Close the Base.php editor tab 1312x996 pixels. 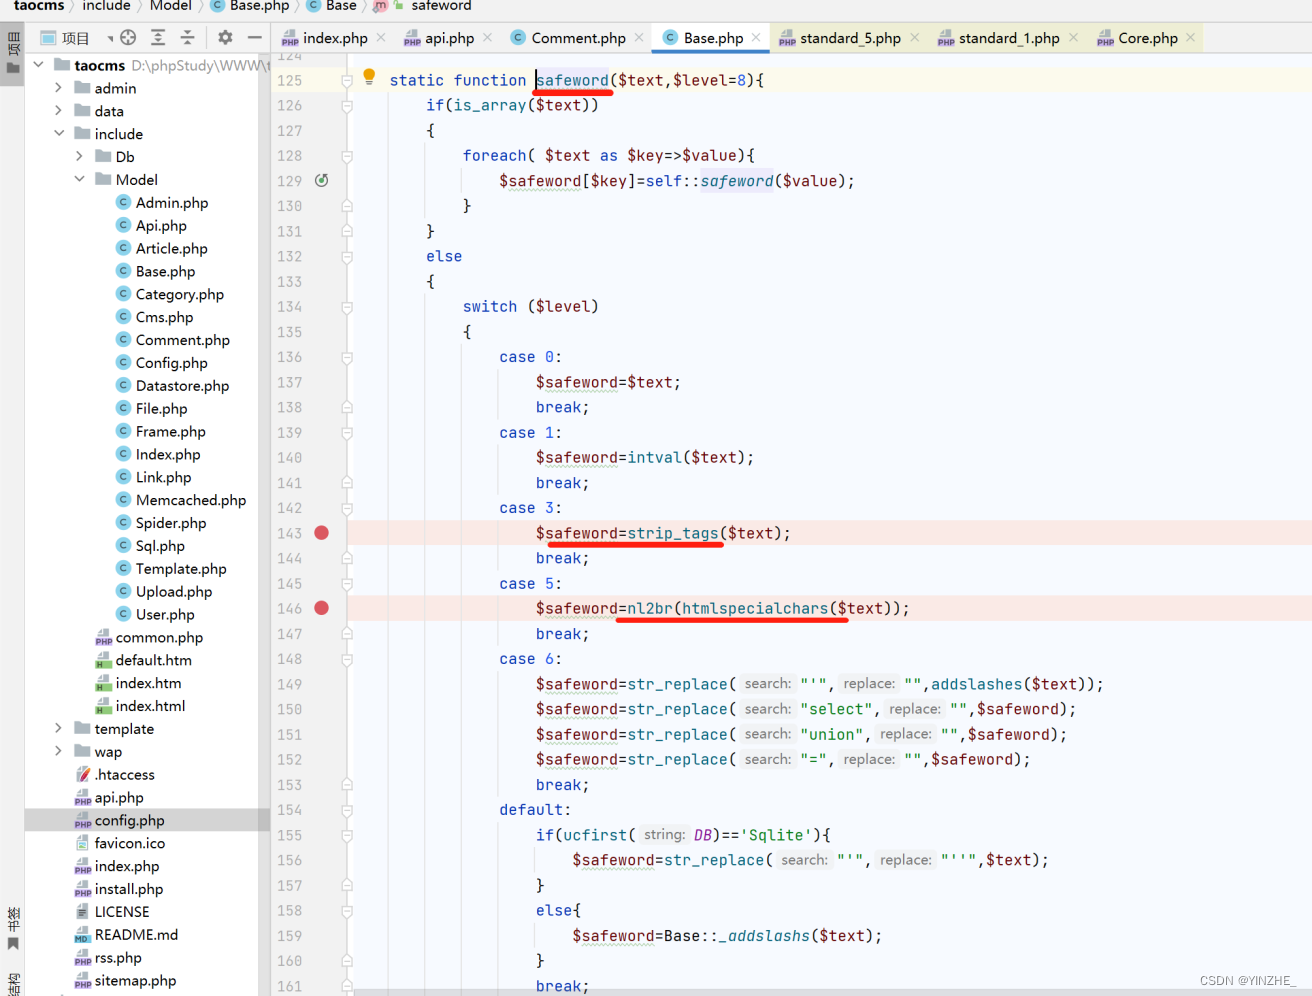[756, 38]
